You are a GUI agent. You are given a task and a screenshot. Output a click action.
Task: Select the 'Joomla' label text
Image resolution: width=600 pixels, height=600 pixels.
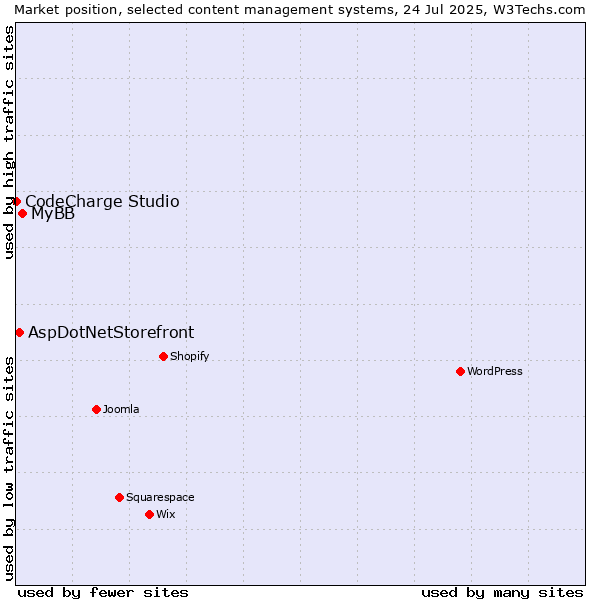[x=121, y=409]
